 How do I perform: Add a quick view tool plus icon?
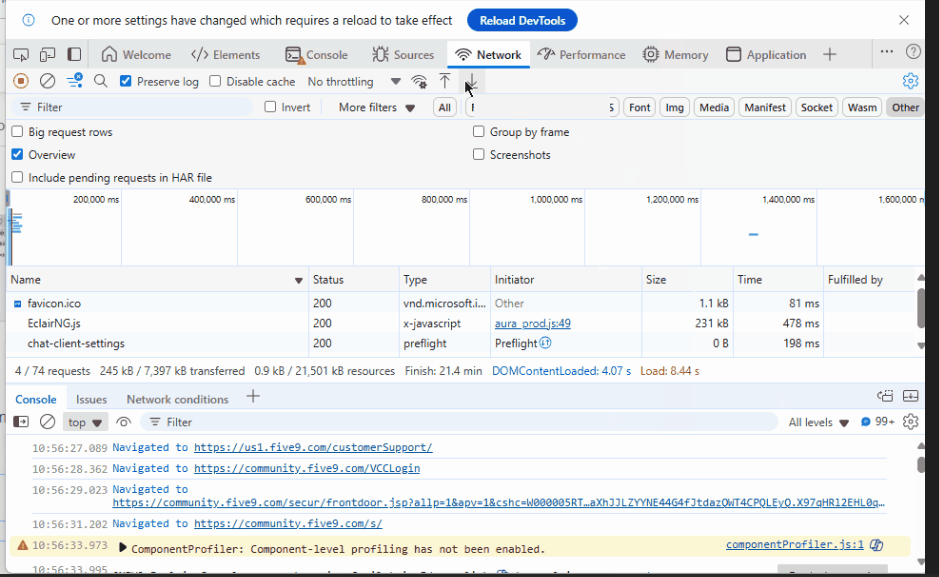253,396
